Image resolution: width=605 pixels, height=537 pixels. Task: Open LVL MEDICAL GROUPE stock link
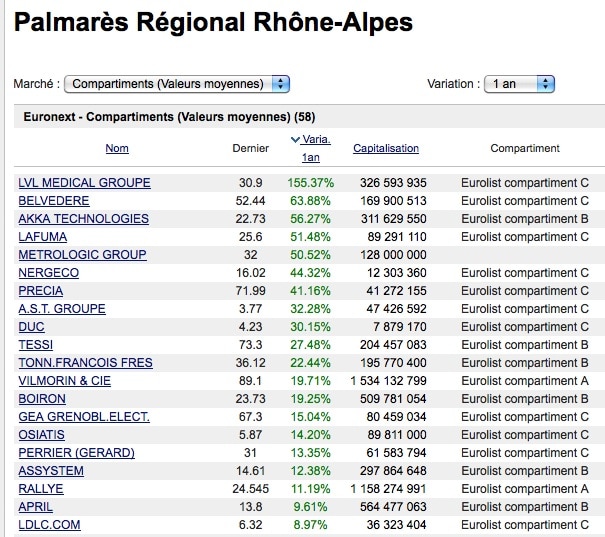pyautogui.click(x=84, y=182)
